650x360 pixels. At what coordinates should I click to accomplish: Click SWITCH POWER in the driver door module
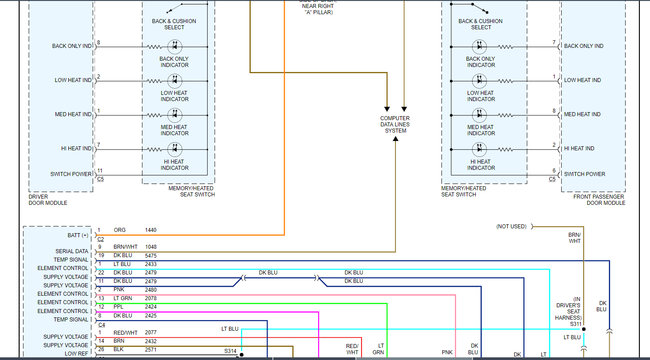click(71, 174)
